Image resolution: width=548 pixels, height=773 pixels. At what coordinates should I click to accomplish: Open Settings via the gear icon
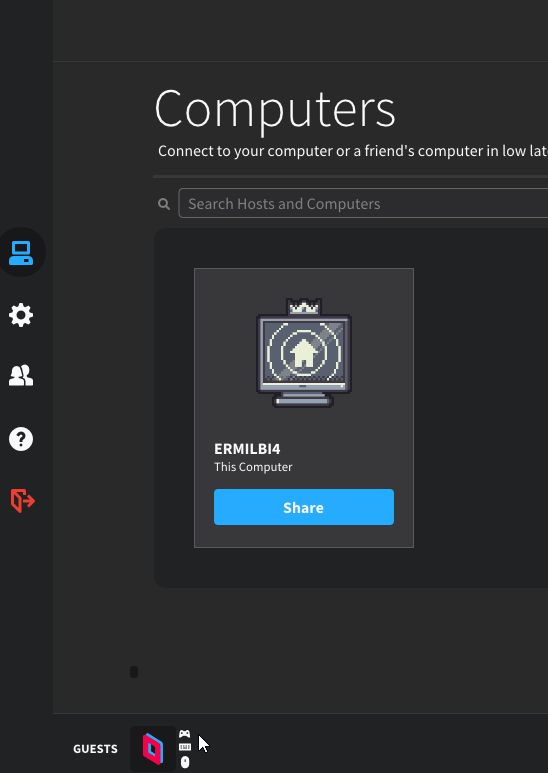[x=21, y=315]
